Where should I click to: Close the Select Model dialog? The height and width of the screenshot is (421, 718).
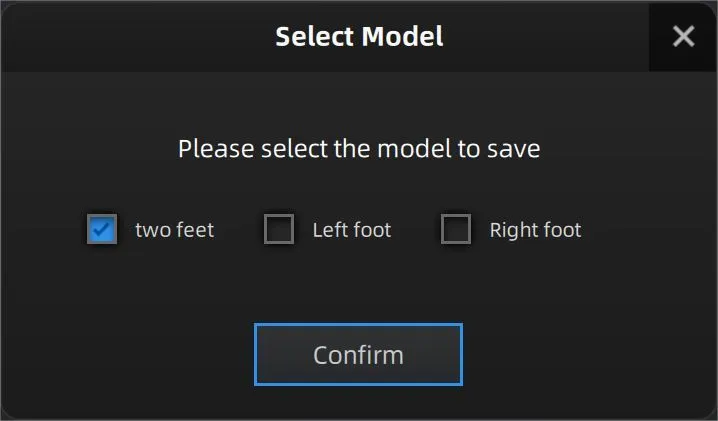tap(683, 37)
